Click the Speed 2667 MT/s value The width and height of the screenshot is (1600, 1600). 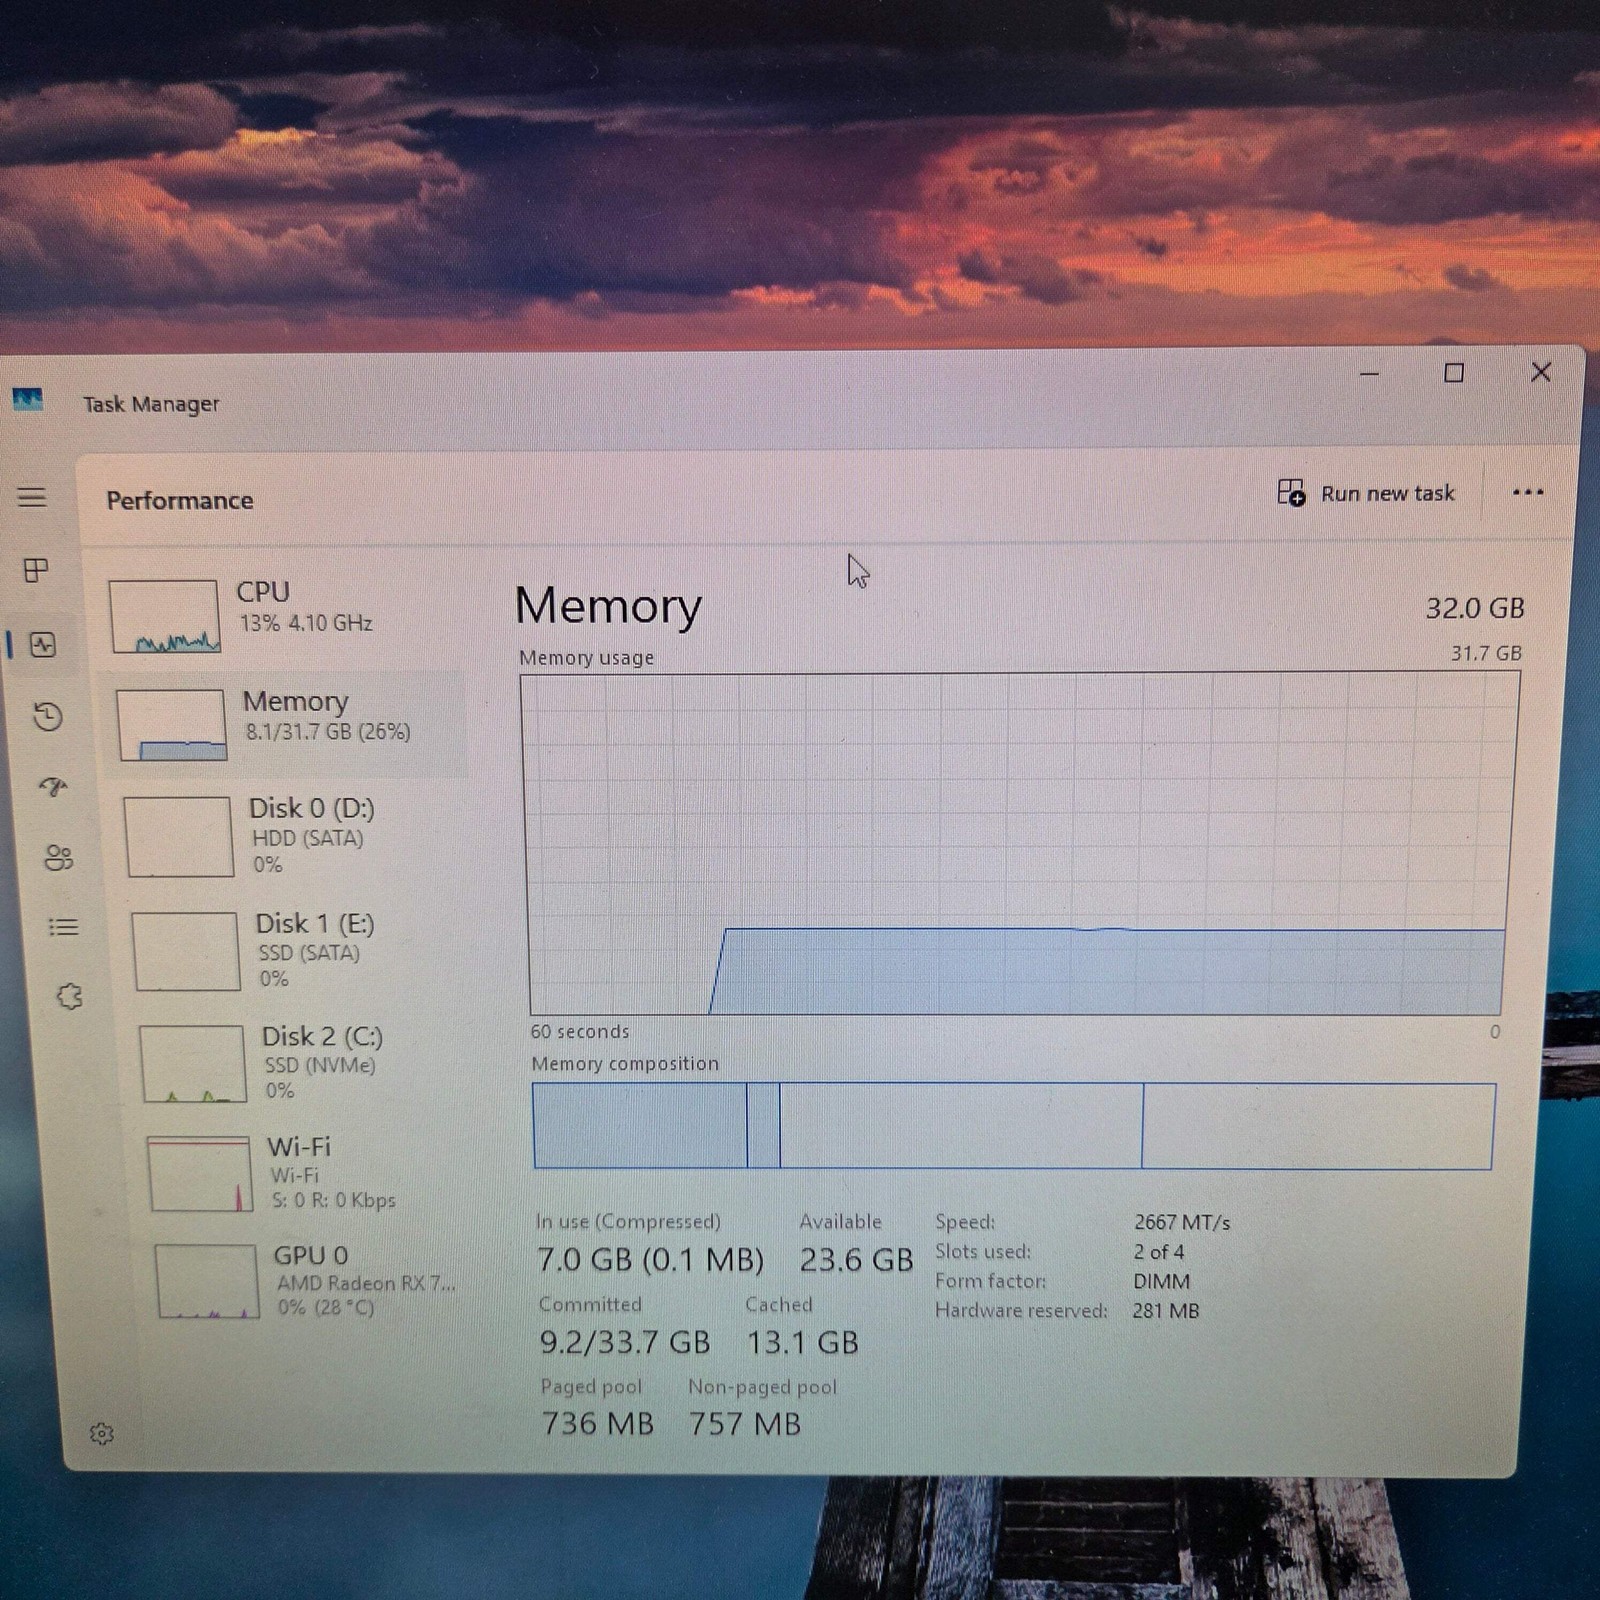click(x=1182, y=1222)
